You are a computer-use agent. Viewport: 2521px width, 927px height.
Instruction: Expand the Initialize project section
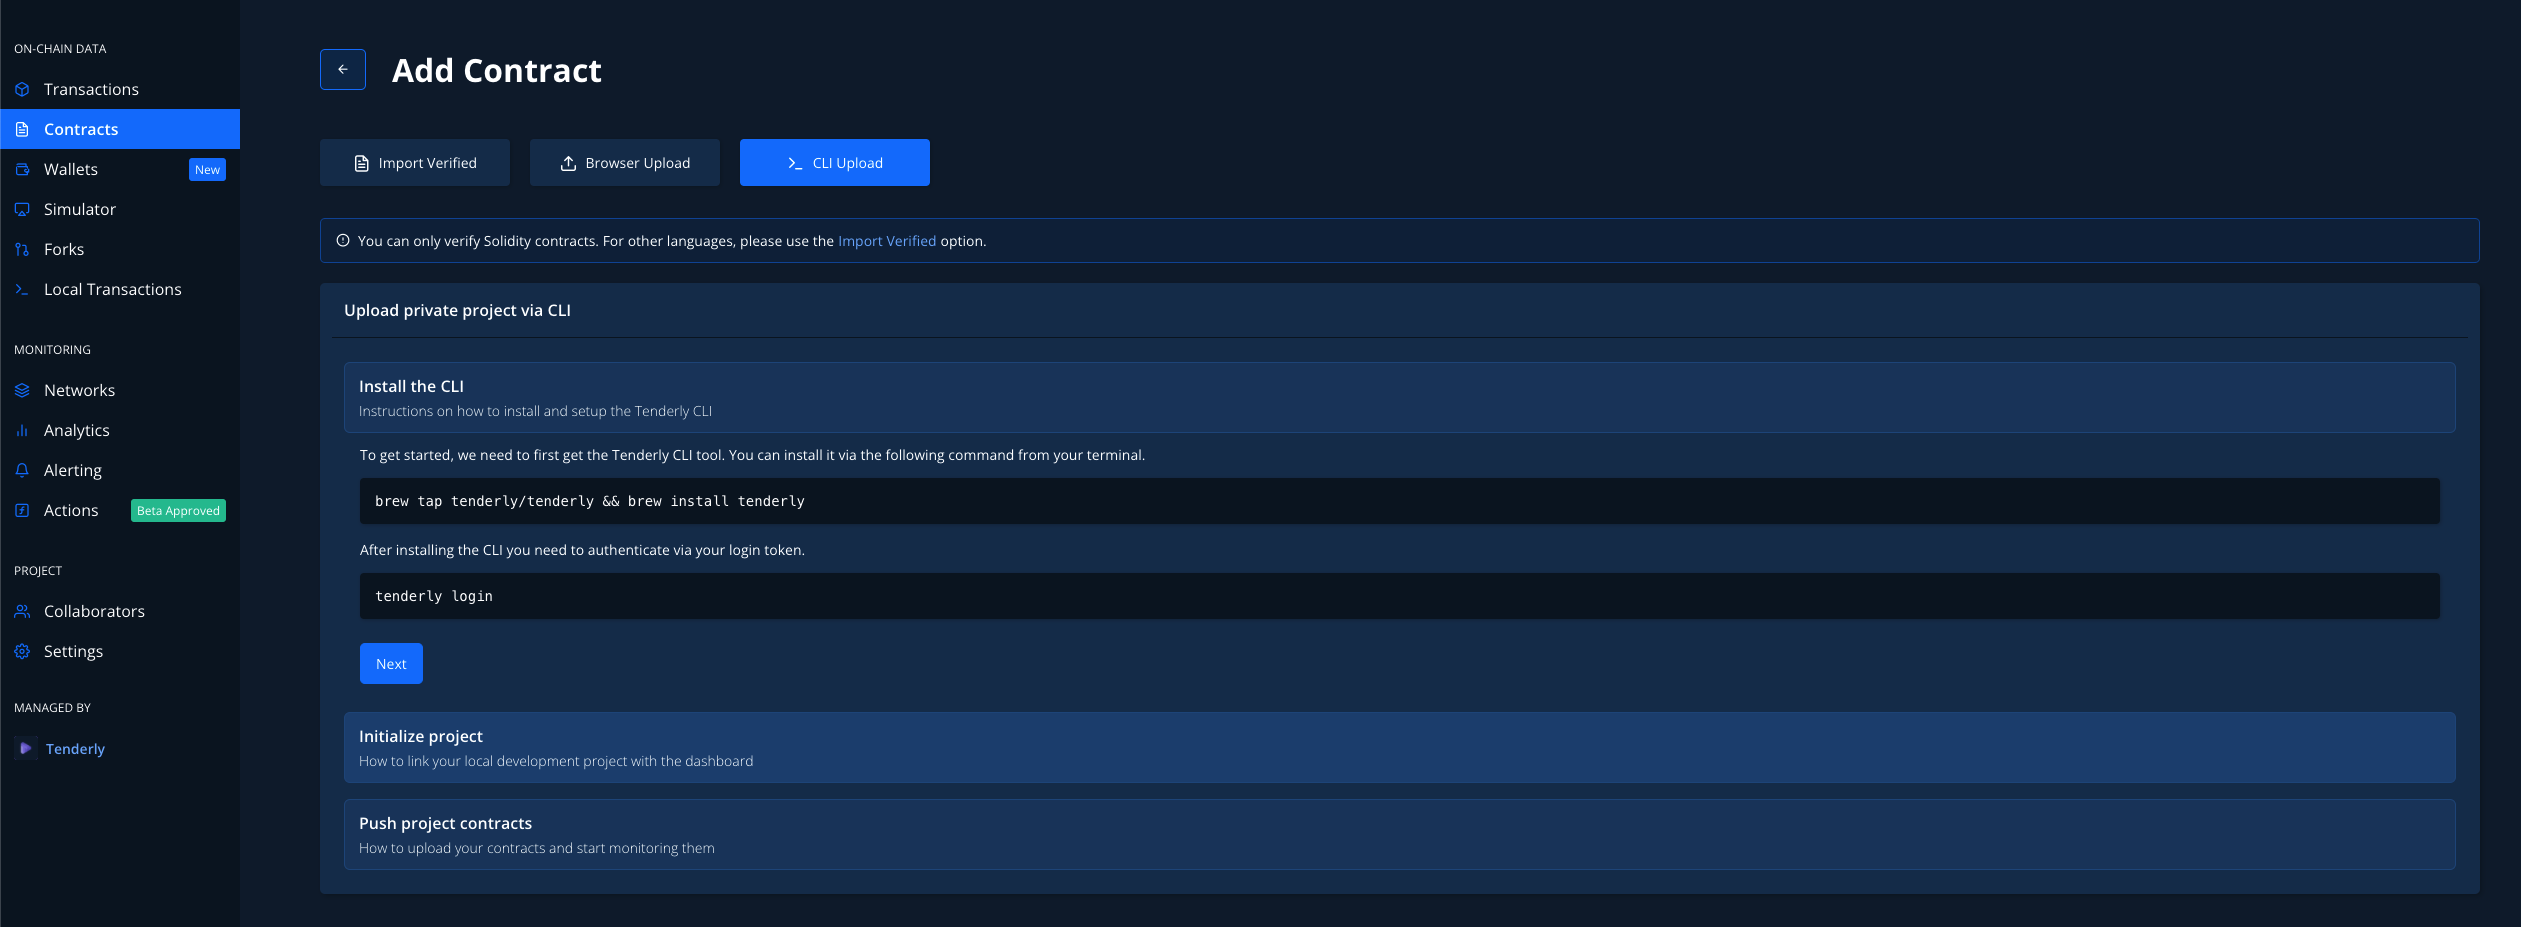point(1399,747)
